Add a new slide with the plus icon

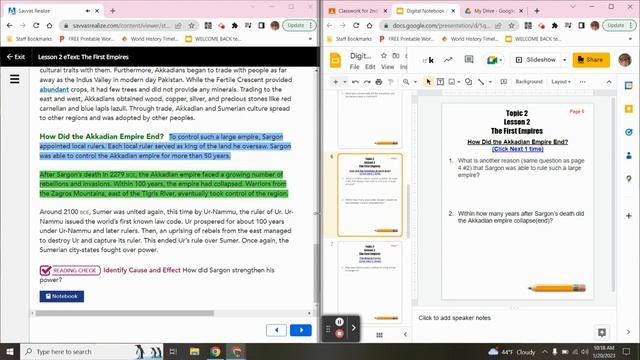[x=336, y=82]
